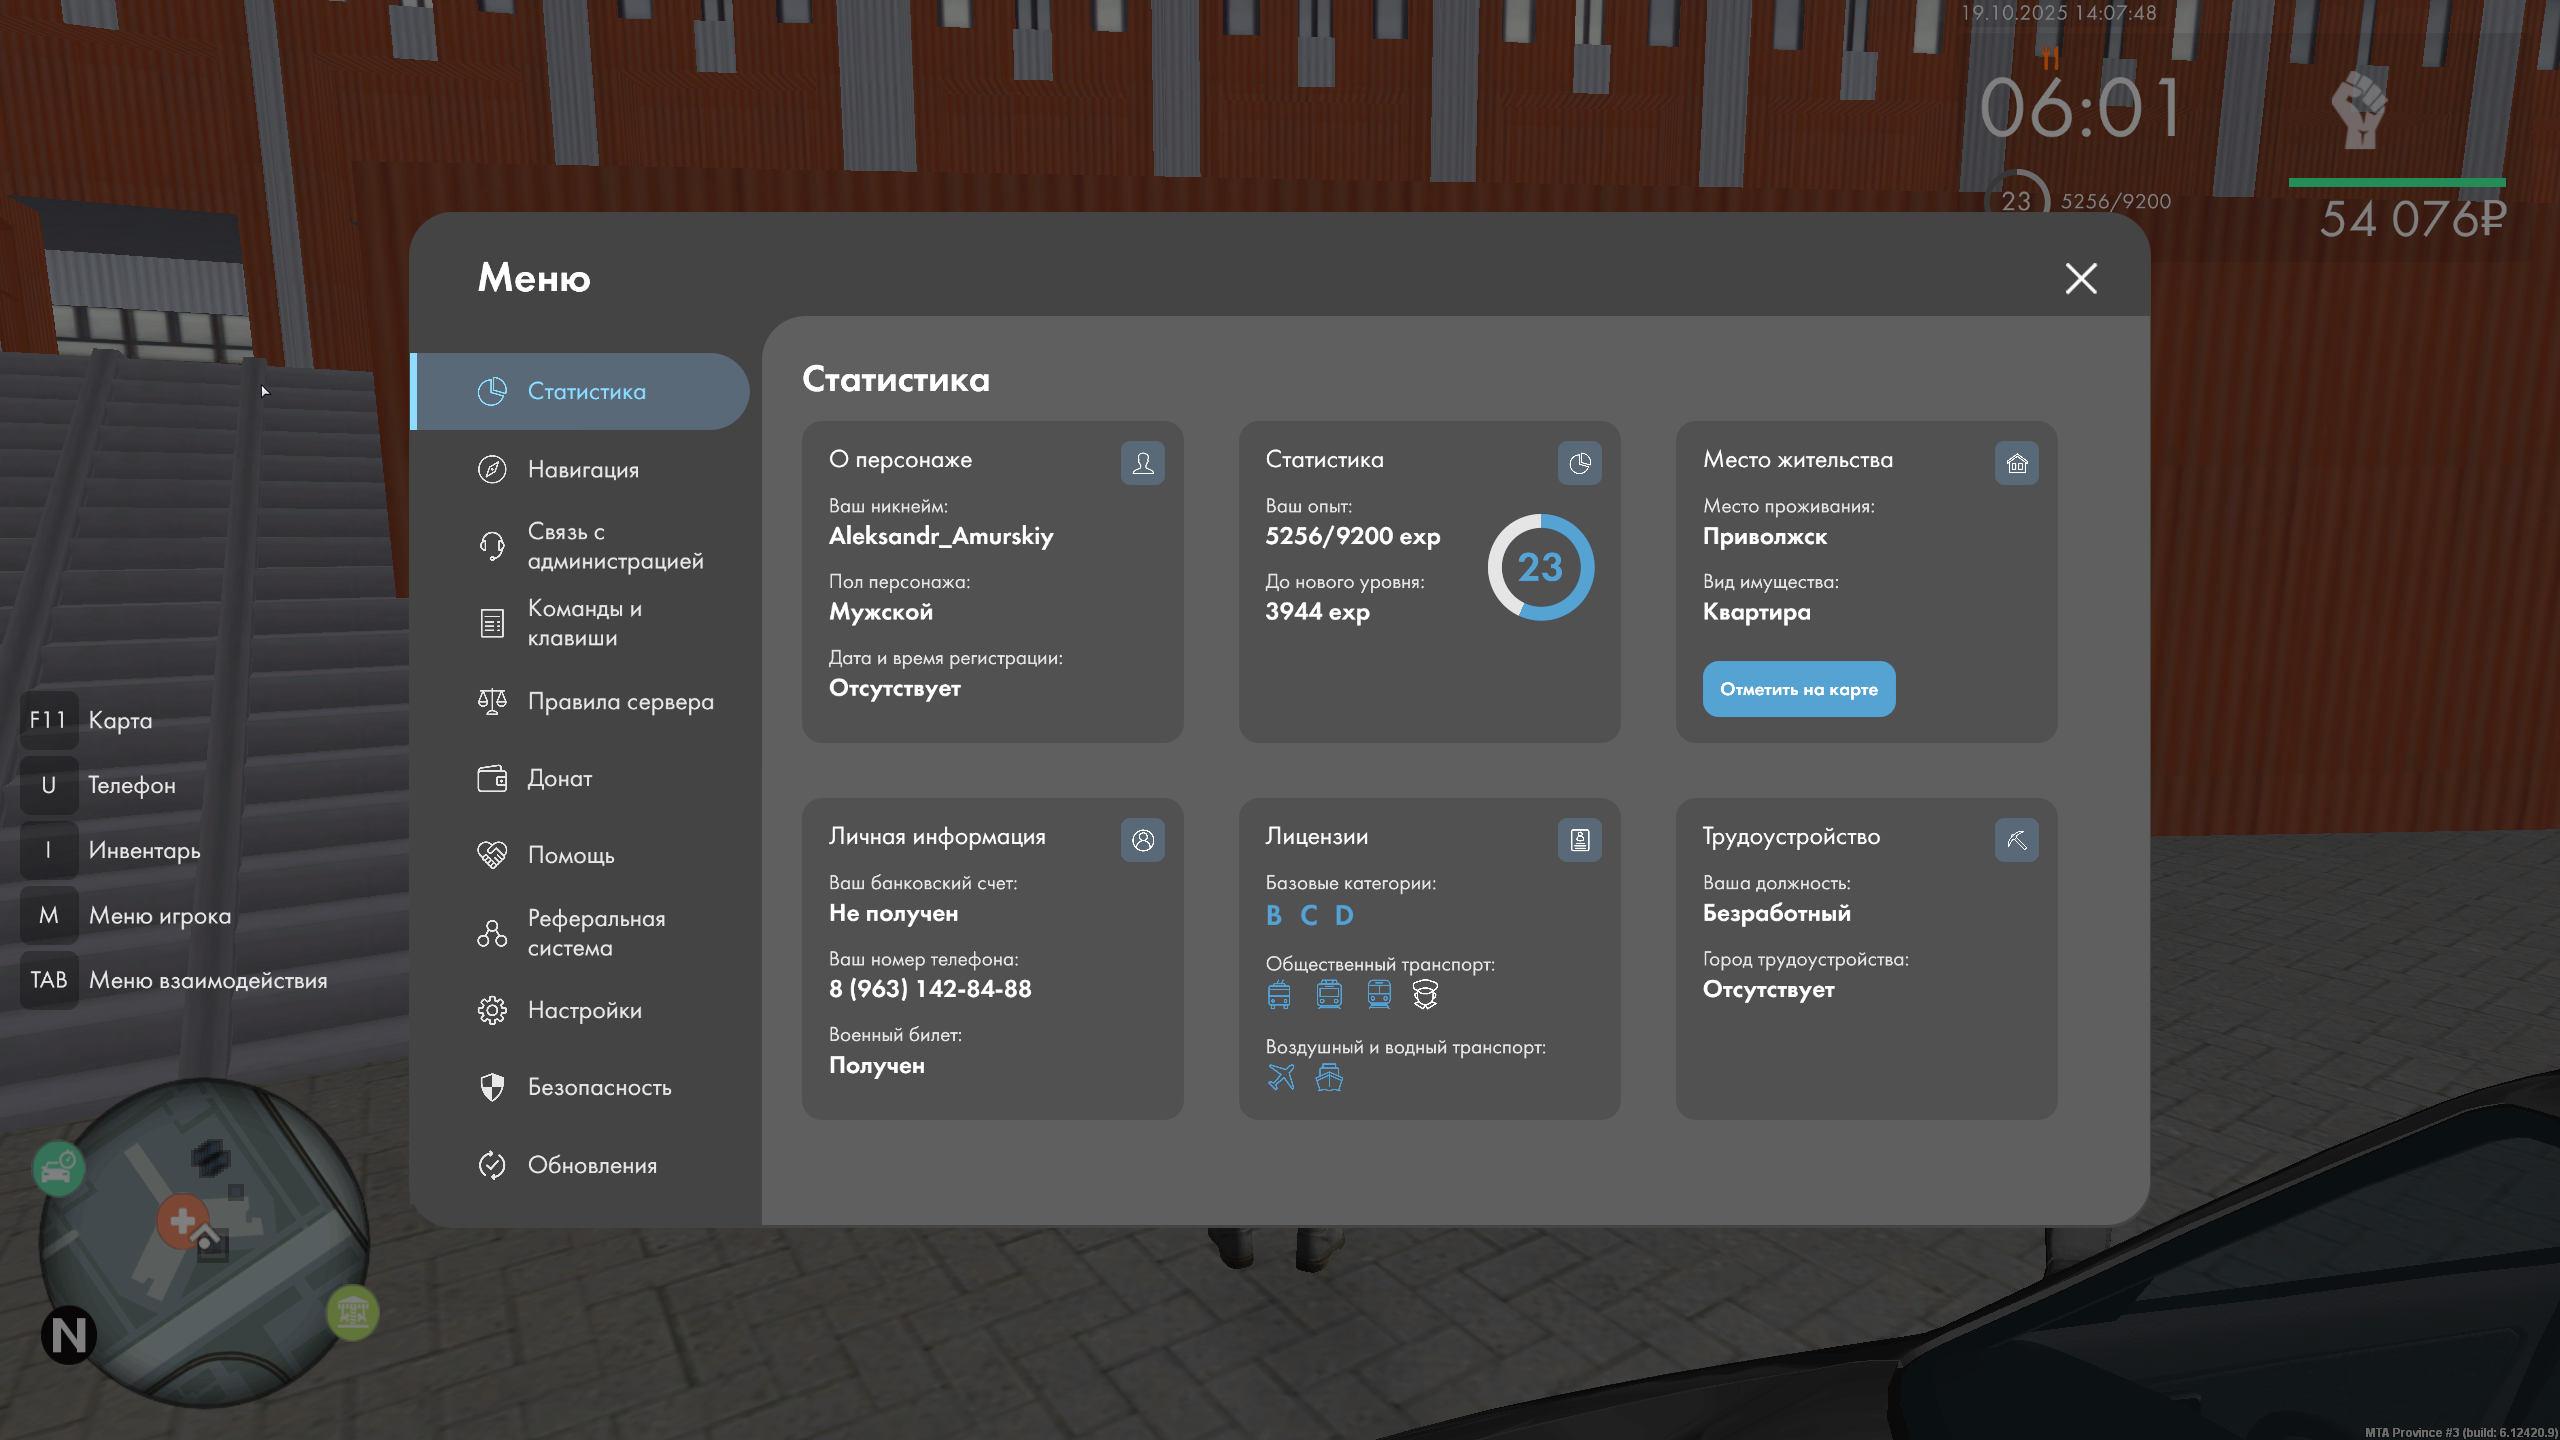Screen dimensions: 2560x1440
Task: Select Настройки in the sidebar
Action: [x=584, y=1010]
